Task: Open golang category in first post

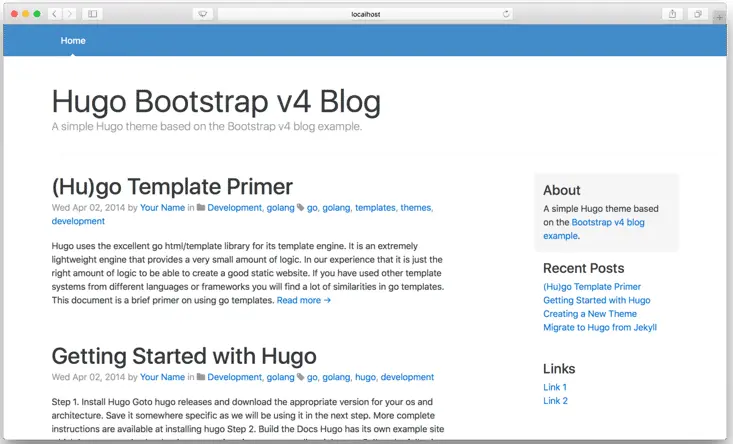Action: (280, 208)
